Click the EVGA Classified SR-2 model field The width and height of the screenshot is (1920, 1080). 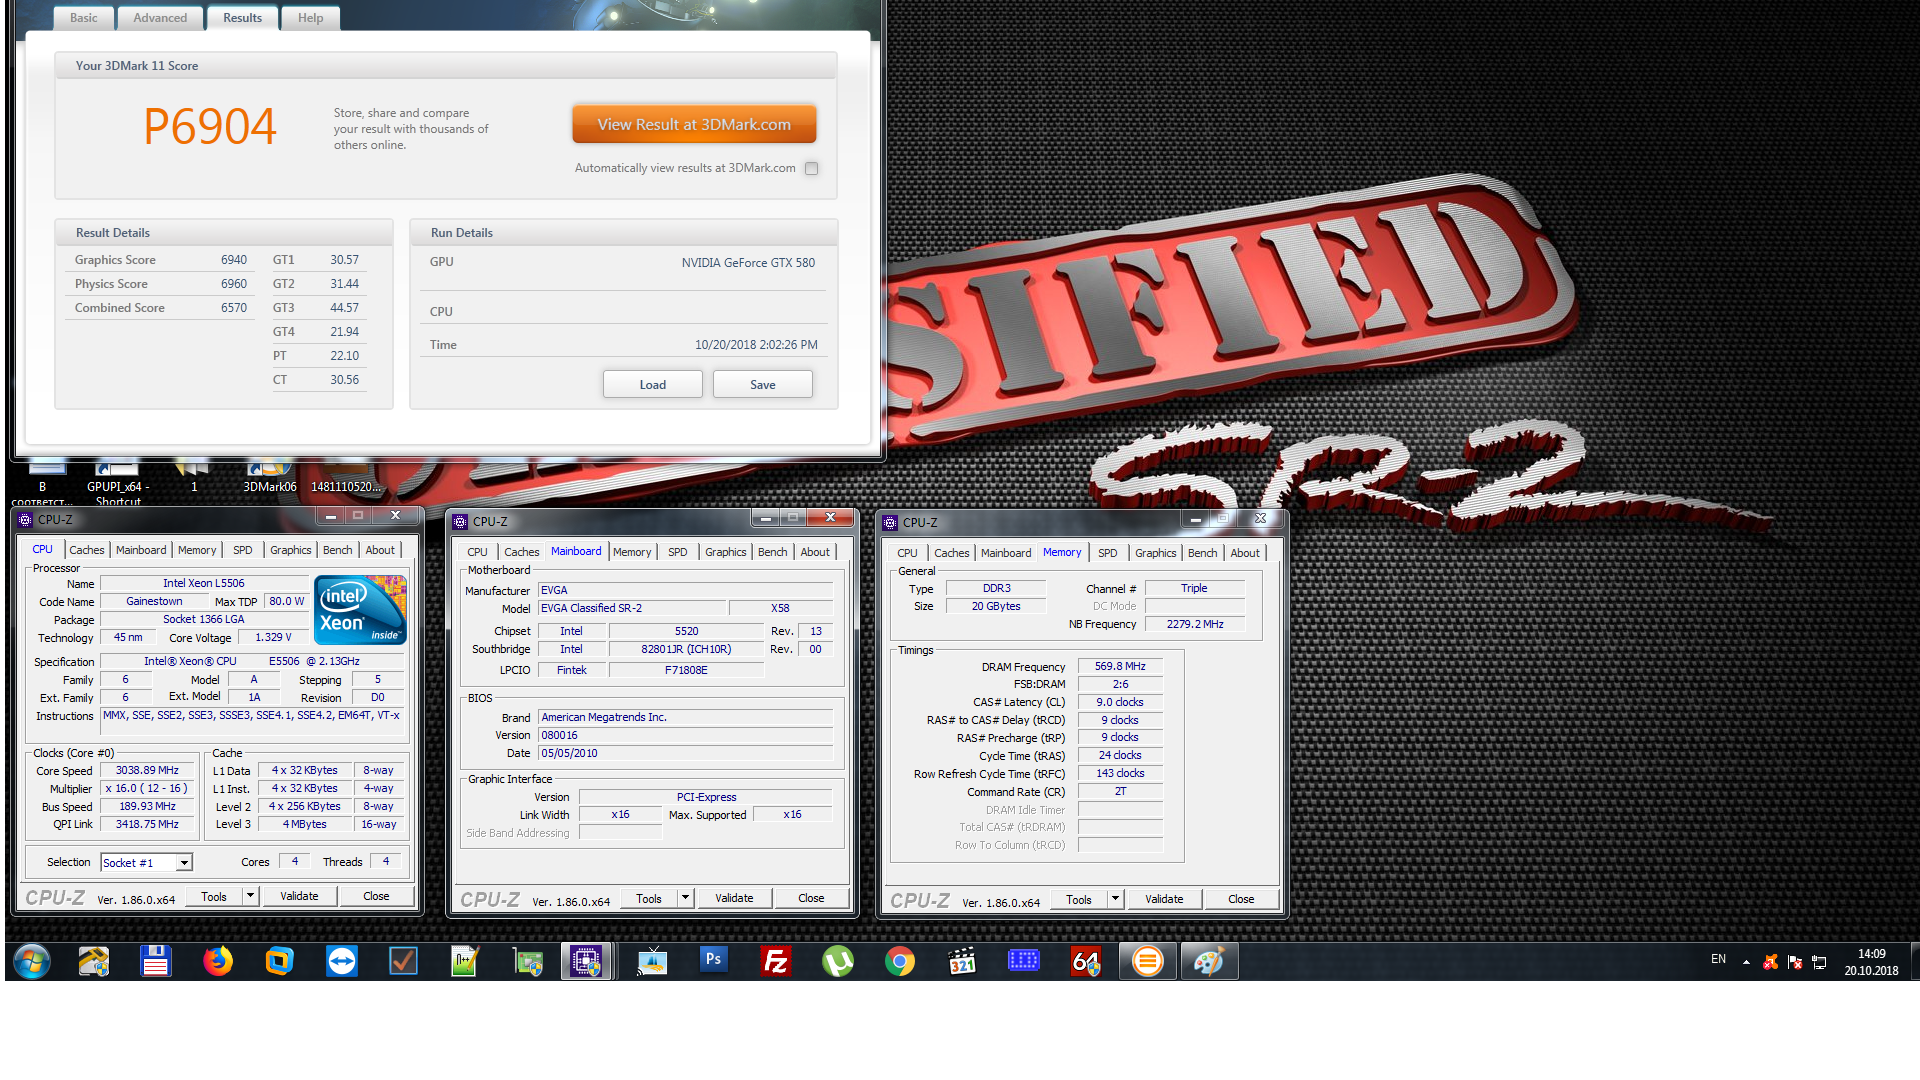click(632, 608)
